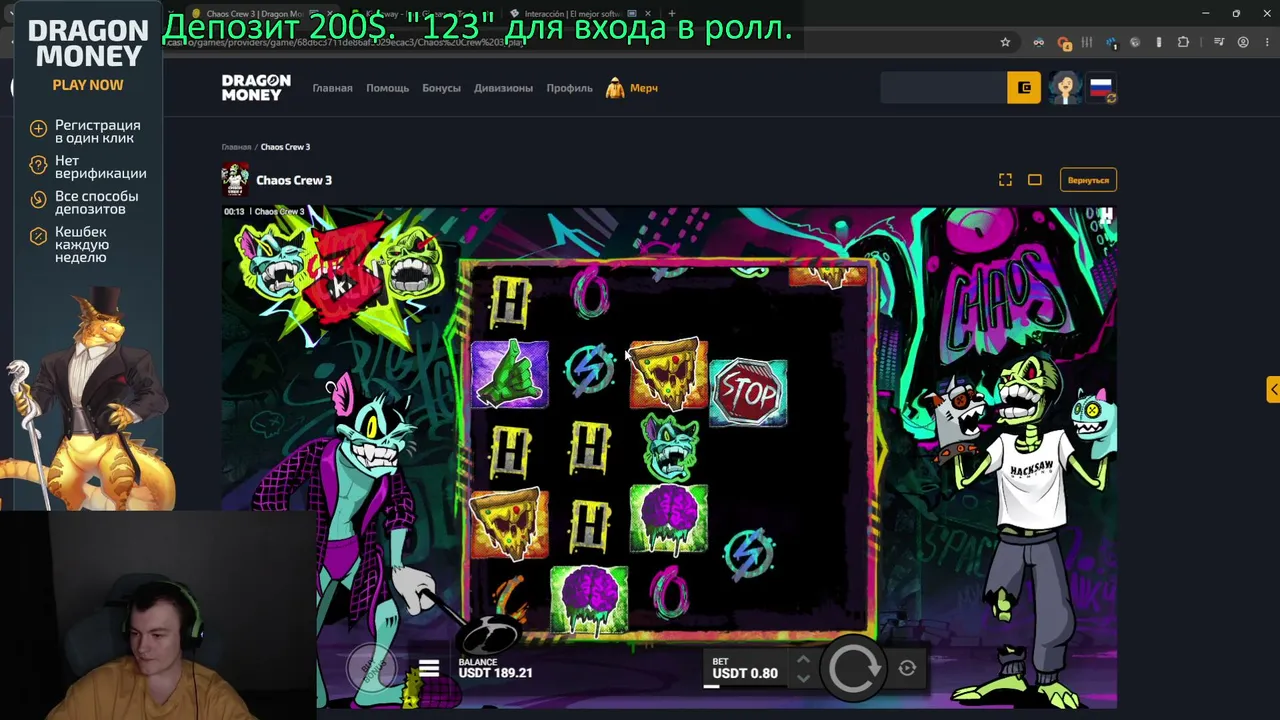Click the site balance field next to the wallet
Screen dimensions: 1280x720
pyautogui.click(x=943, y=88)
